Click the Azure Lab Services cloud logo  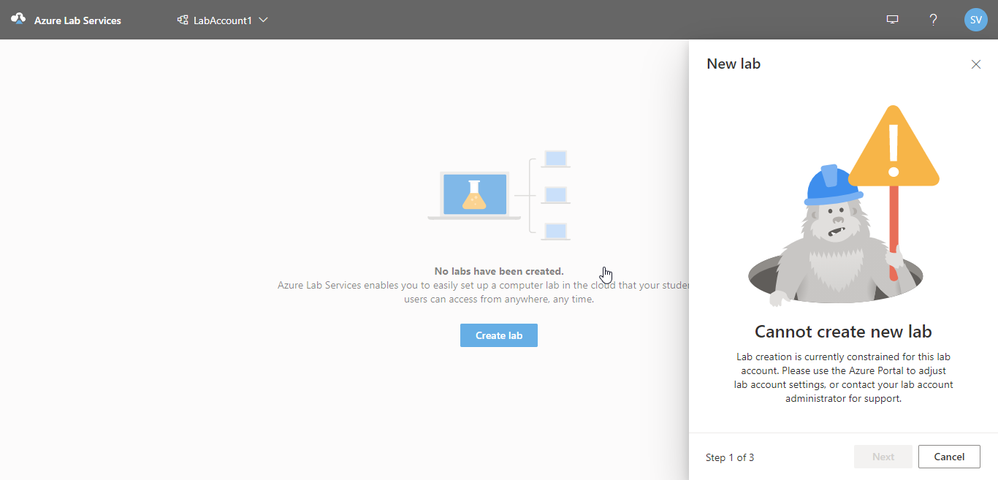18,19
